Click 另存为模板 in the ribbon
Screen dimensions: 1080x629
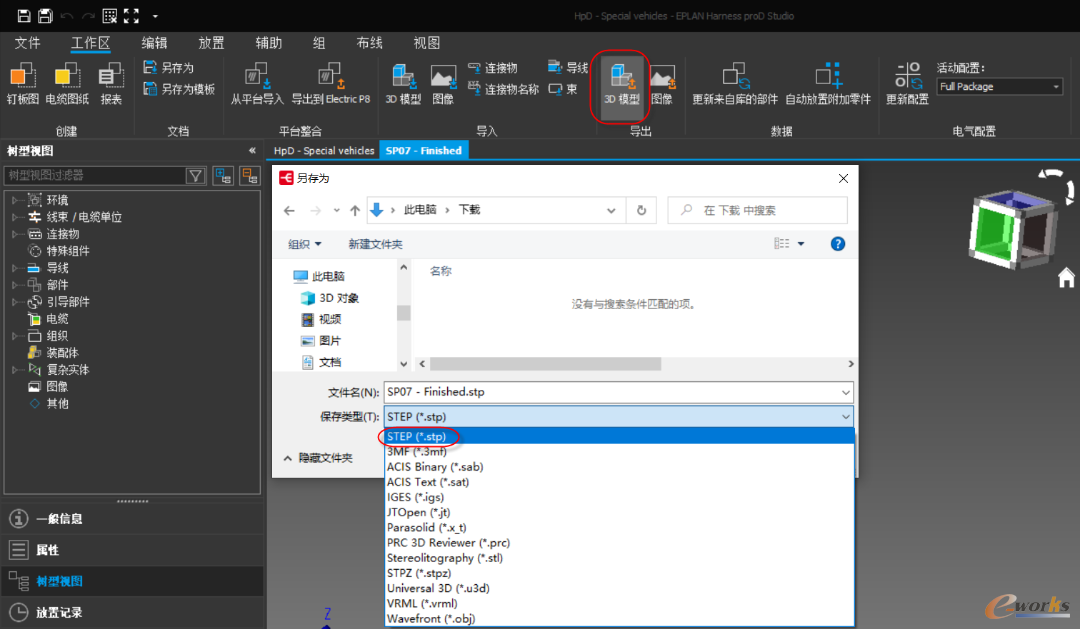coord(179,89)
